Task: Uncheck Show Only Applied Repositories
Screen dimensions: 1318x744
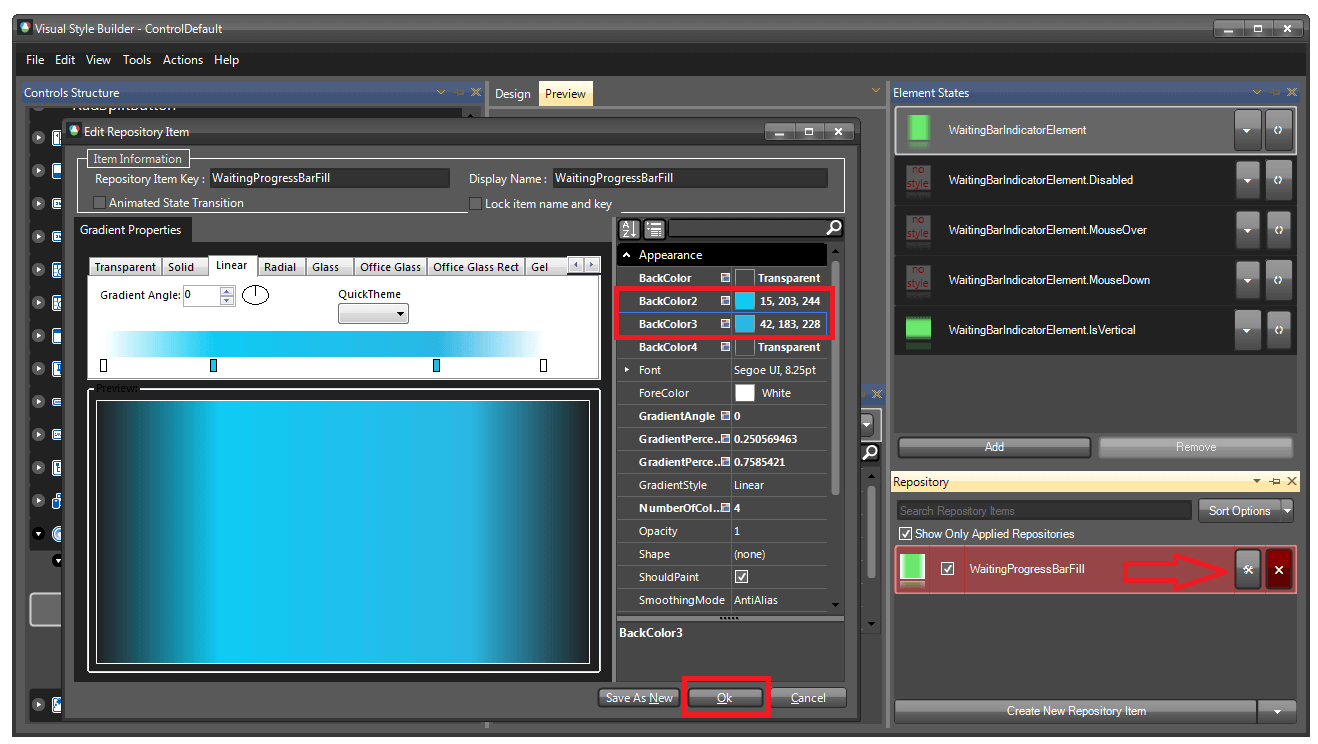Action: (x=905, y=533)
